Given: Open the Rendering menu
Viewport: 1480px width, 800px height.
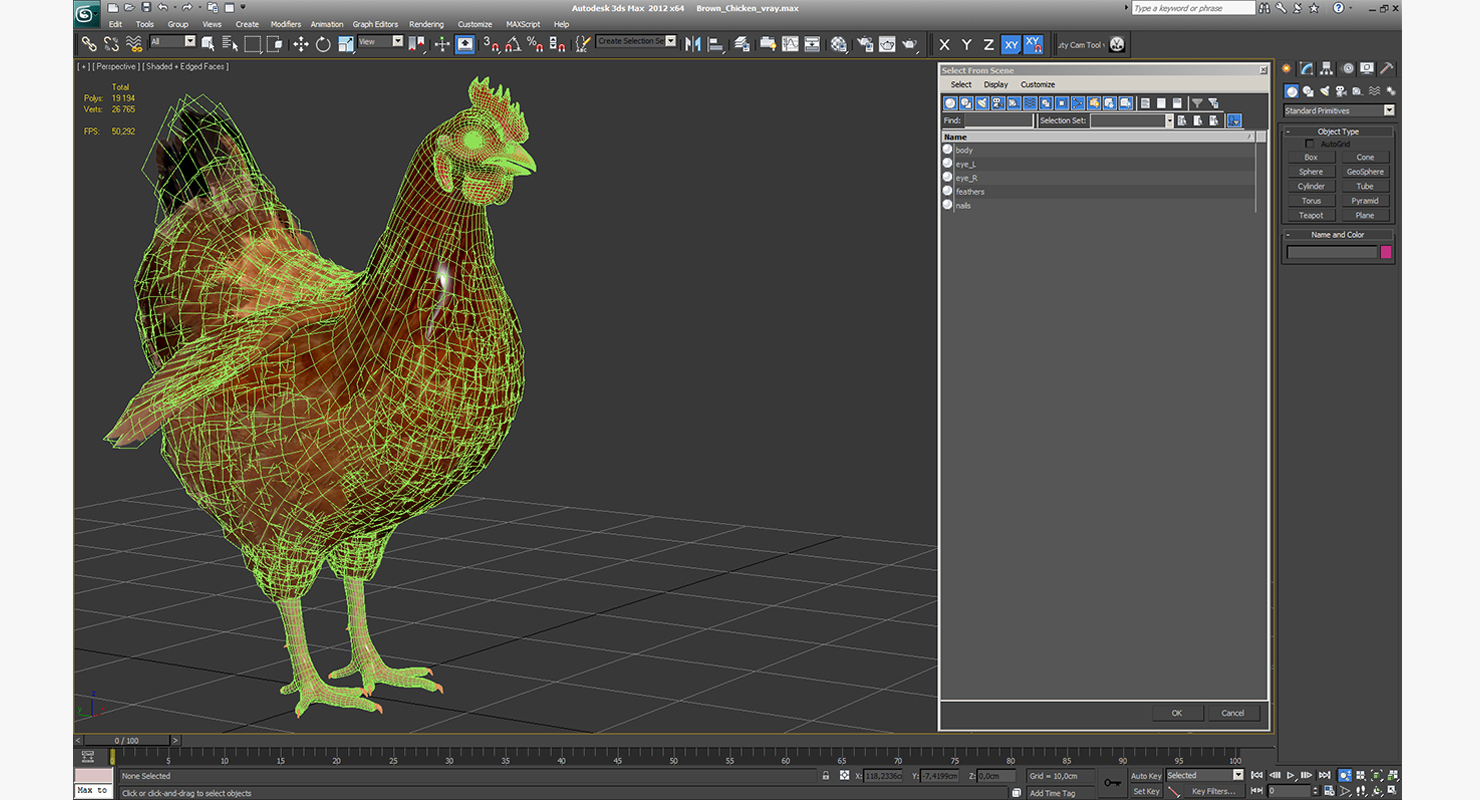Looking at the screenshot, I should (426, 24).
